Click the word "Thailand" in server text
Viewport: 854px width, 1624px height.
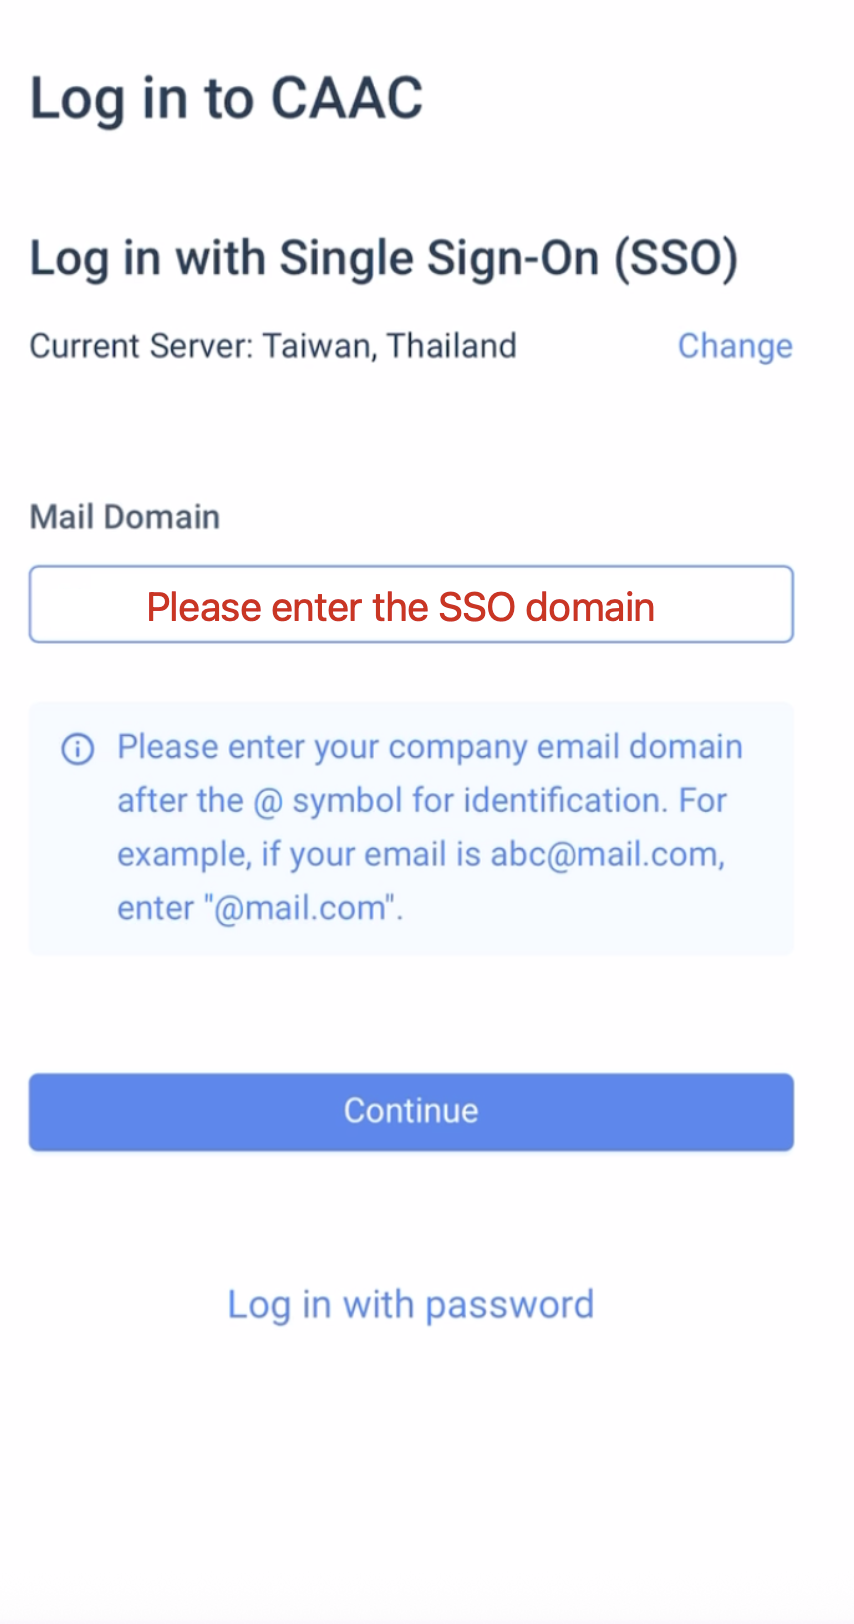[x=452, y=346]
